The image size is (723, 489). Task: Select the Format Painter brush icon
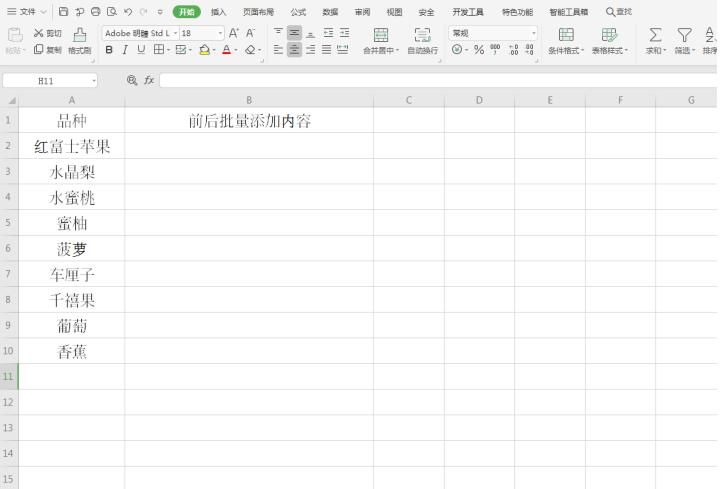coord(80,35)
